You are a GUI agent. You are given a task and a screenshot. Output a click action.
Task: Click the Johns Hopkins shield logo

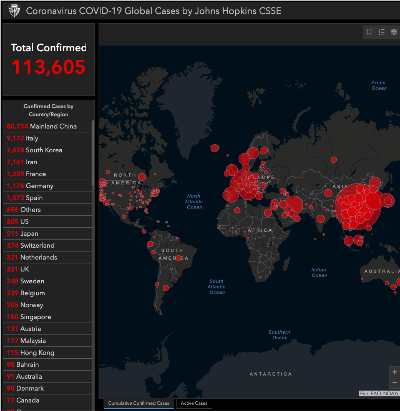click(x=14, y=11)
